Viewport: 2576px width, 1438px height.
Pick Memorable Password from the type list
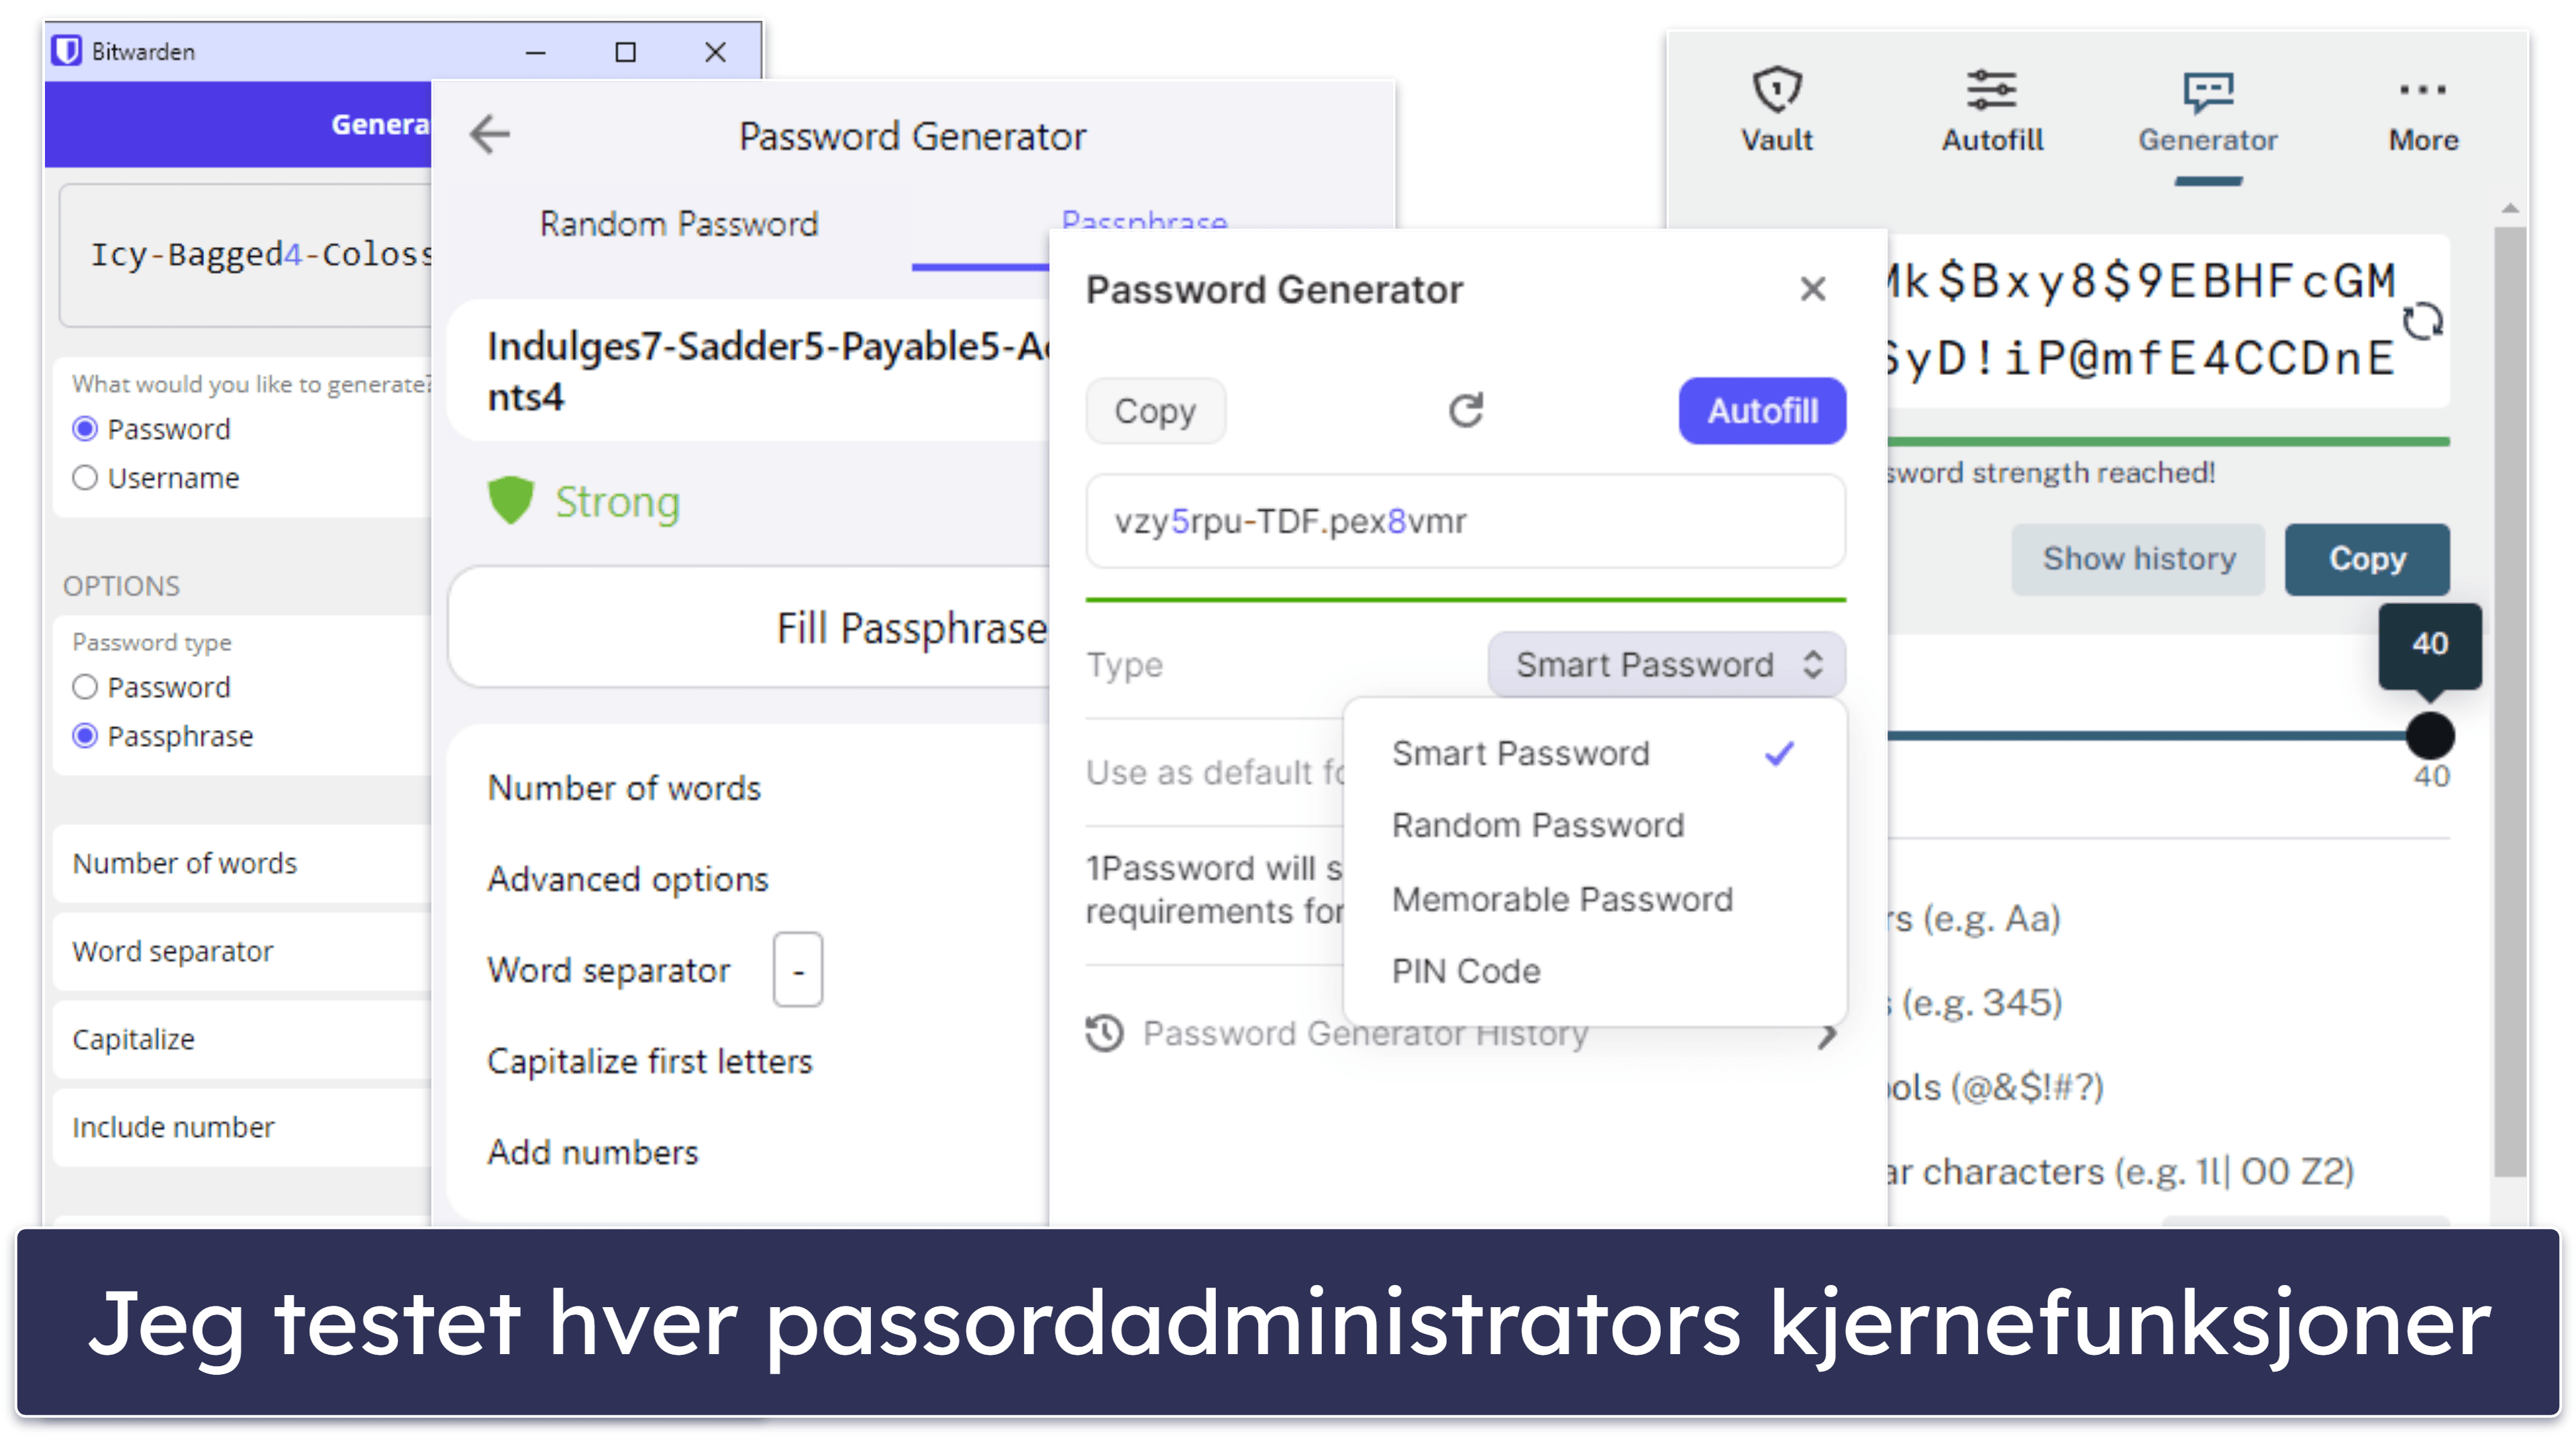pyautogui.click(x=1594, y=899)
